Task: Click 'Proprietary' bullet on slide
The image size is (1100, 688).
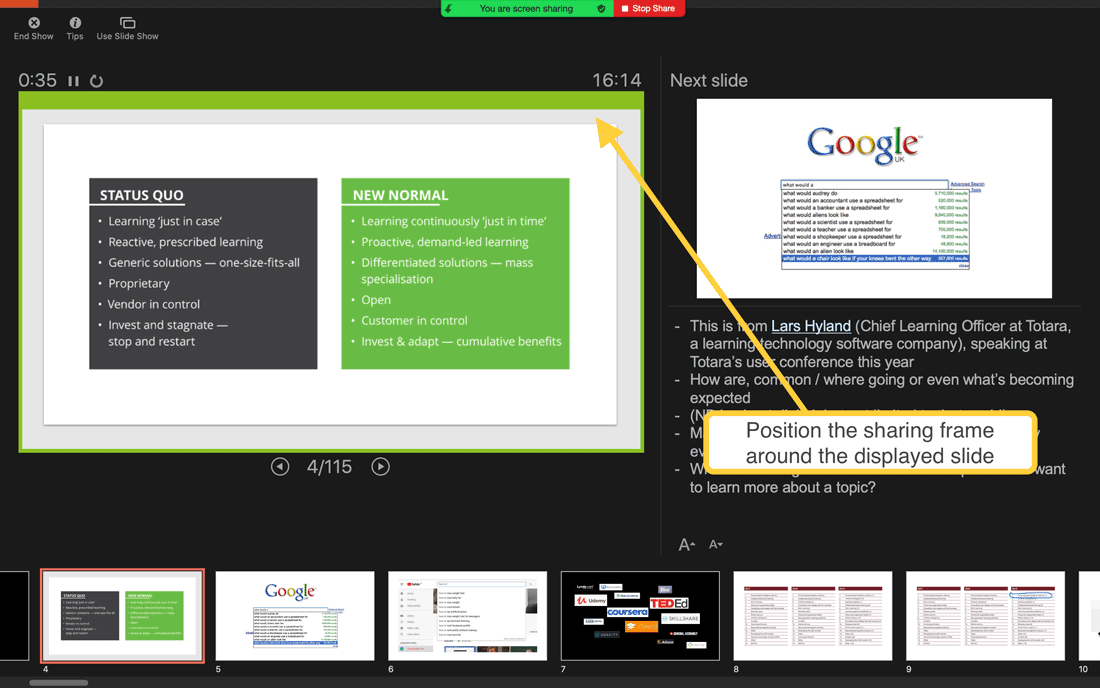Action: click(139, 283)
